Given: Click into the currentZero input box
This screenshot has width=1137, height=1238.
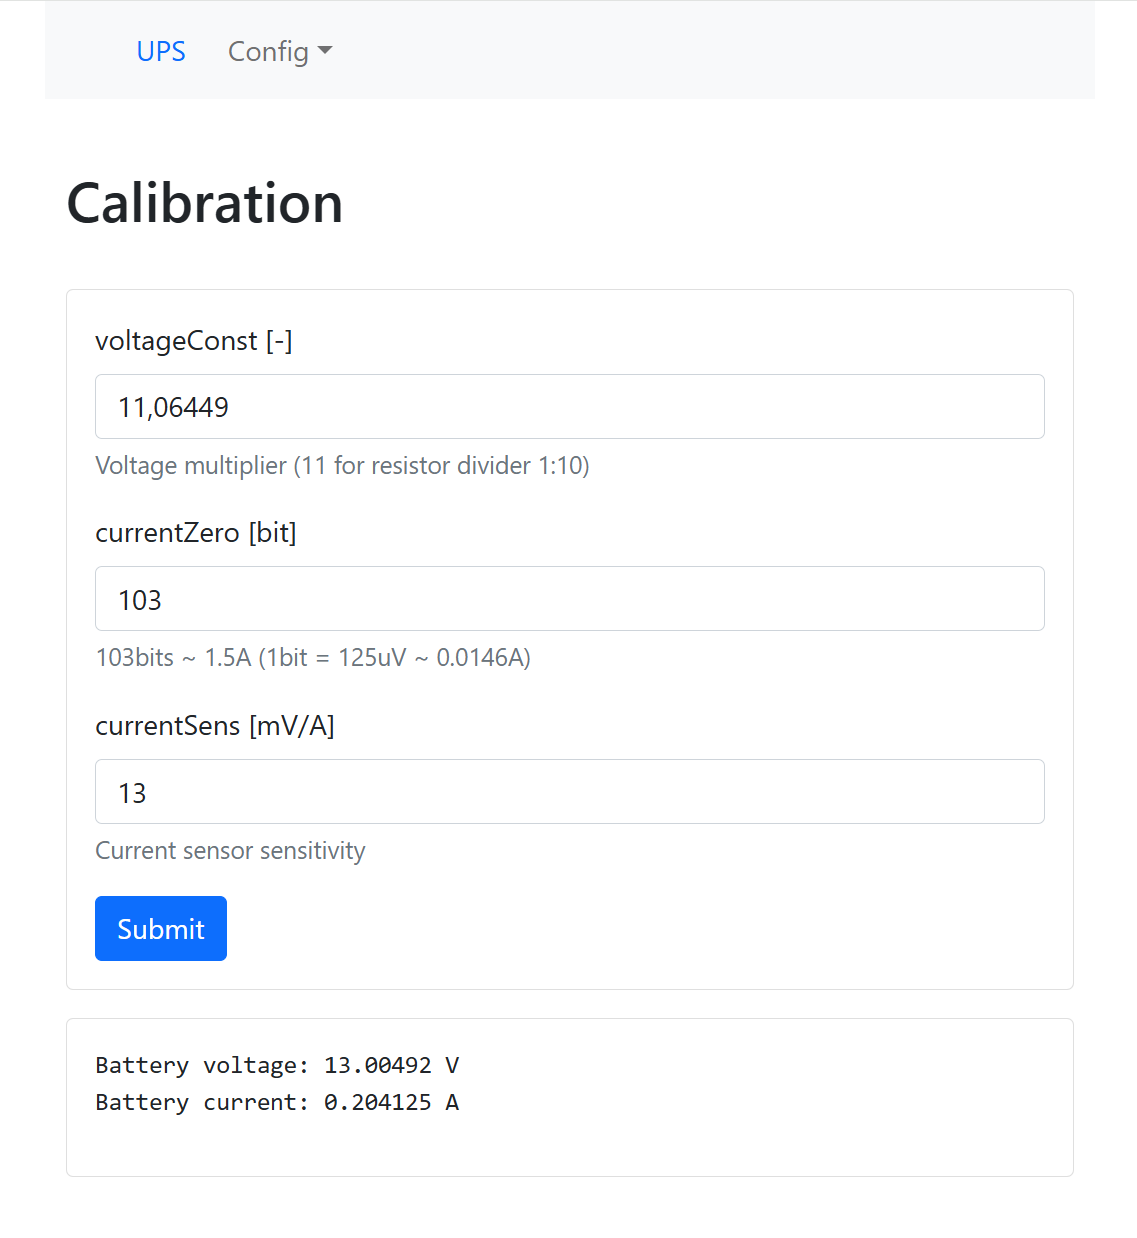Looking at the screenshot, I should point(569,599).
